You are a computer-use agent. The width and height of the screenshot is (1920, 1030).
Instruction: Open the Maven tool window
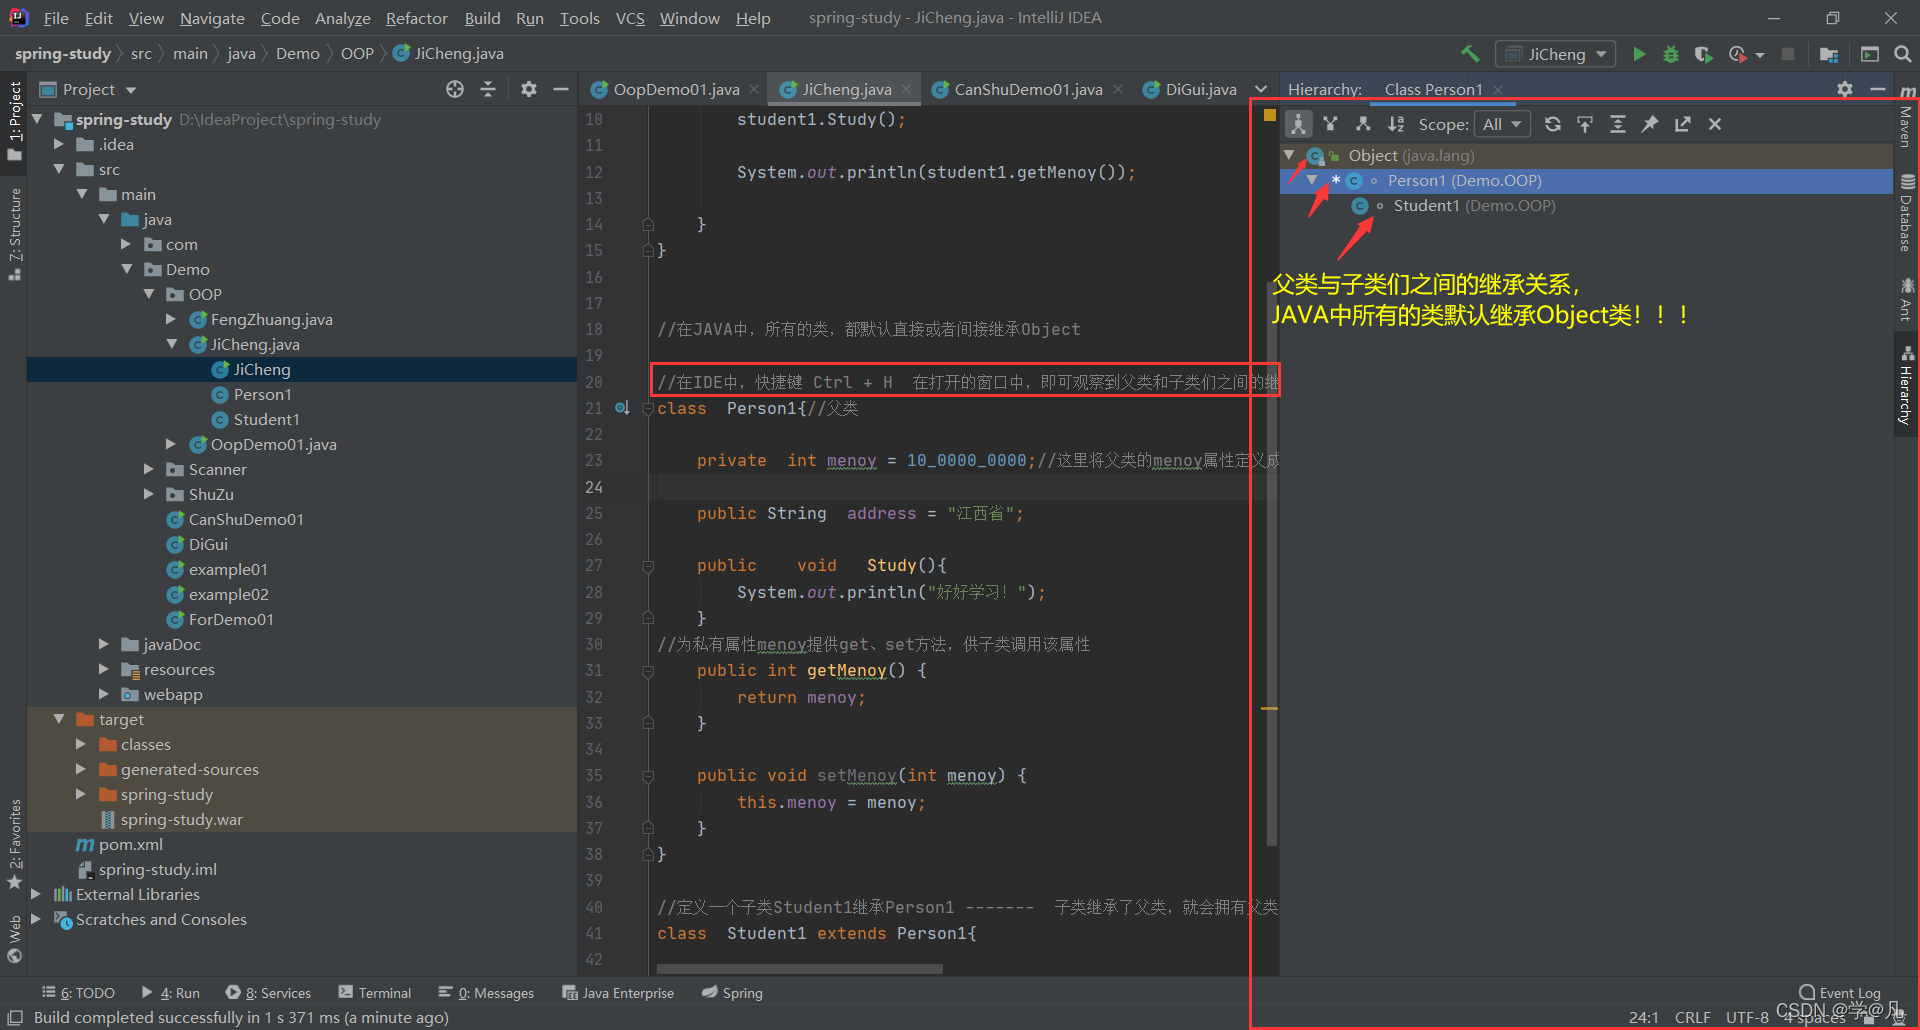pyautogui.click(x=1907, y=115)
